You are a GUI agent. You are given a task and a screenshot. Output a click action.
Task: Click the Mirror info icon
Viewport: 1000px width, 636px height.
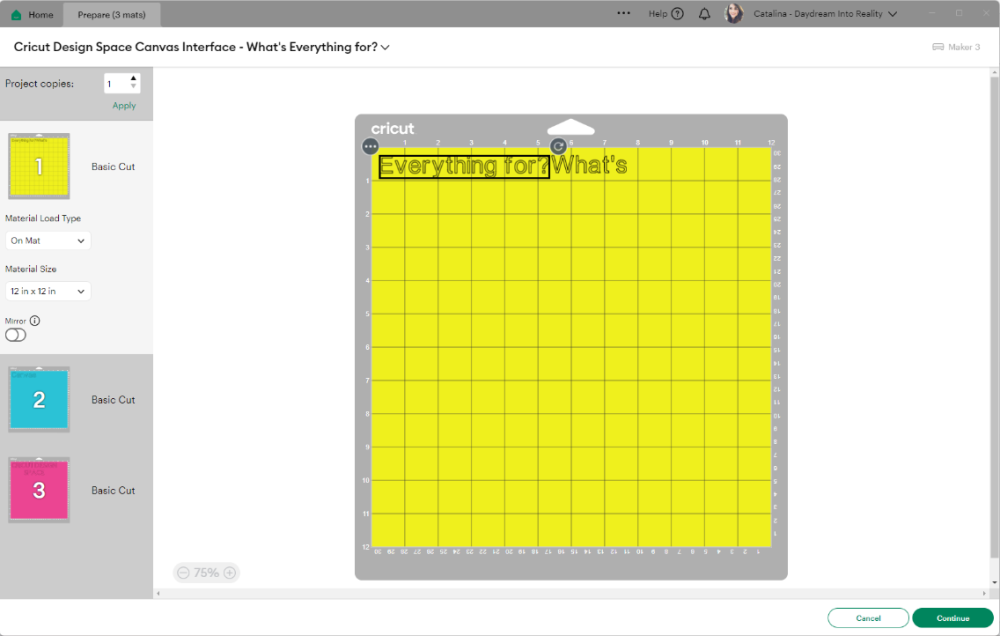tap(35, 321)
